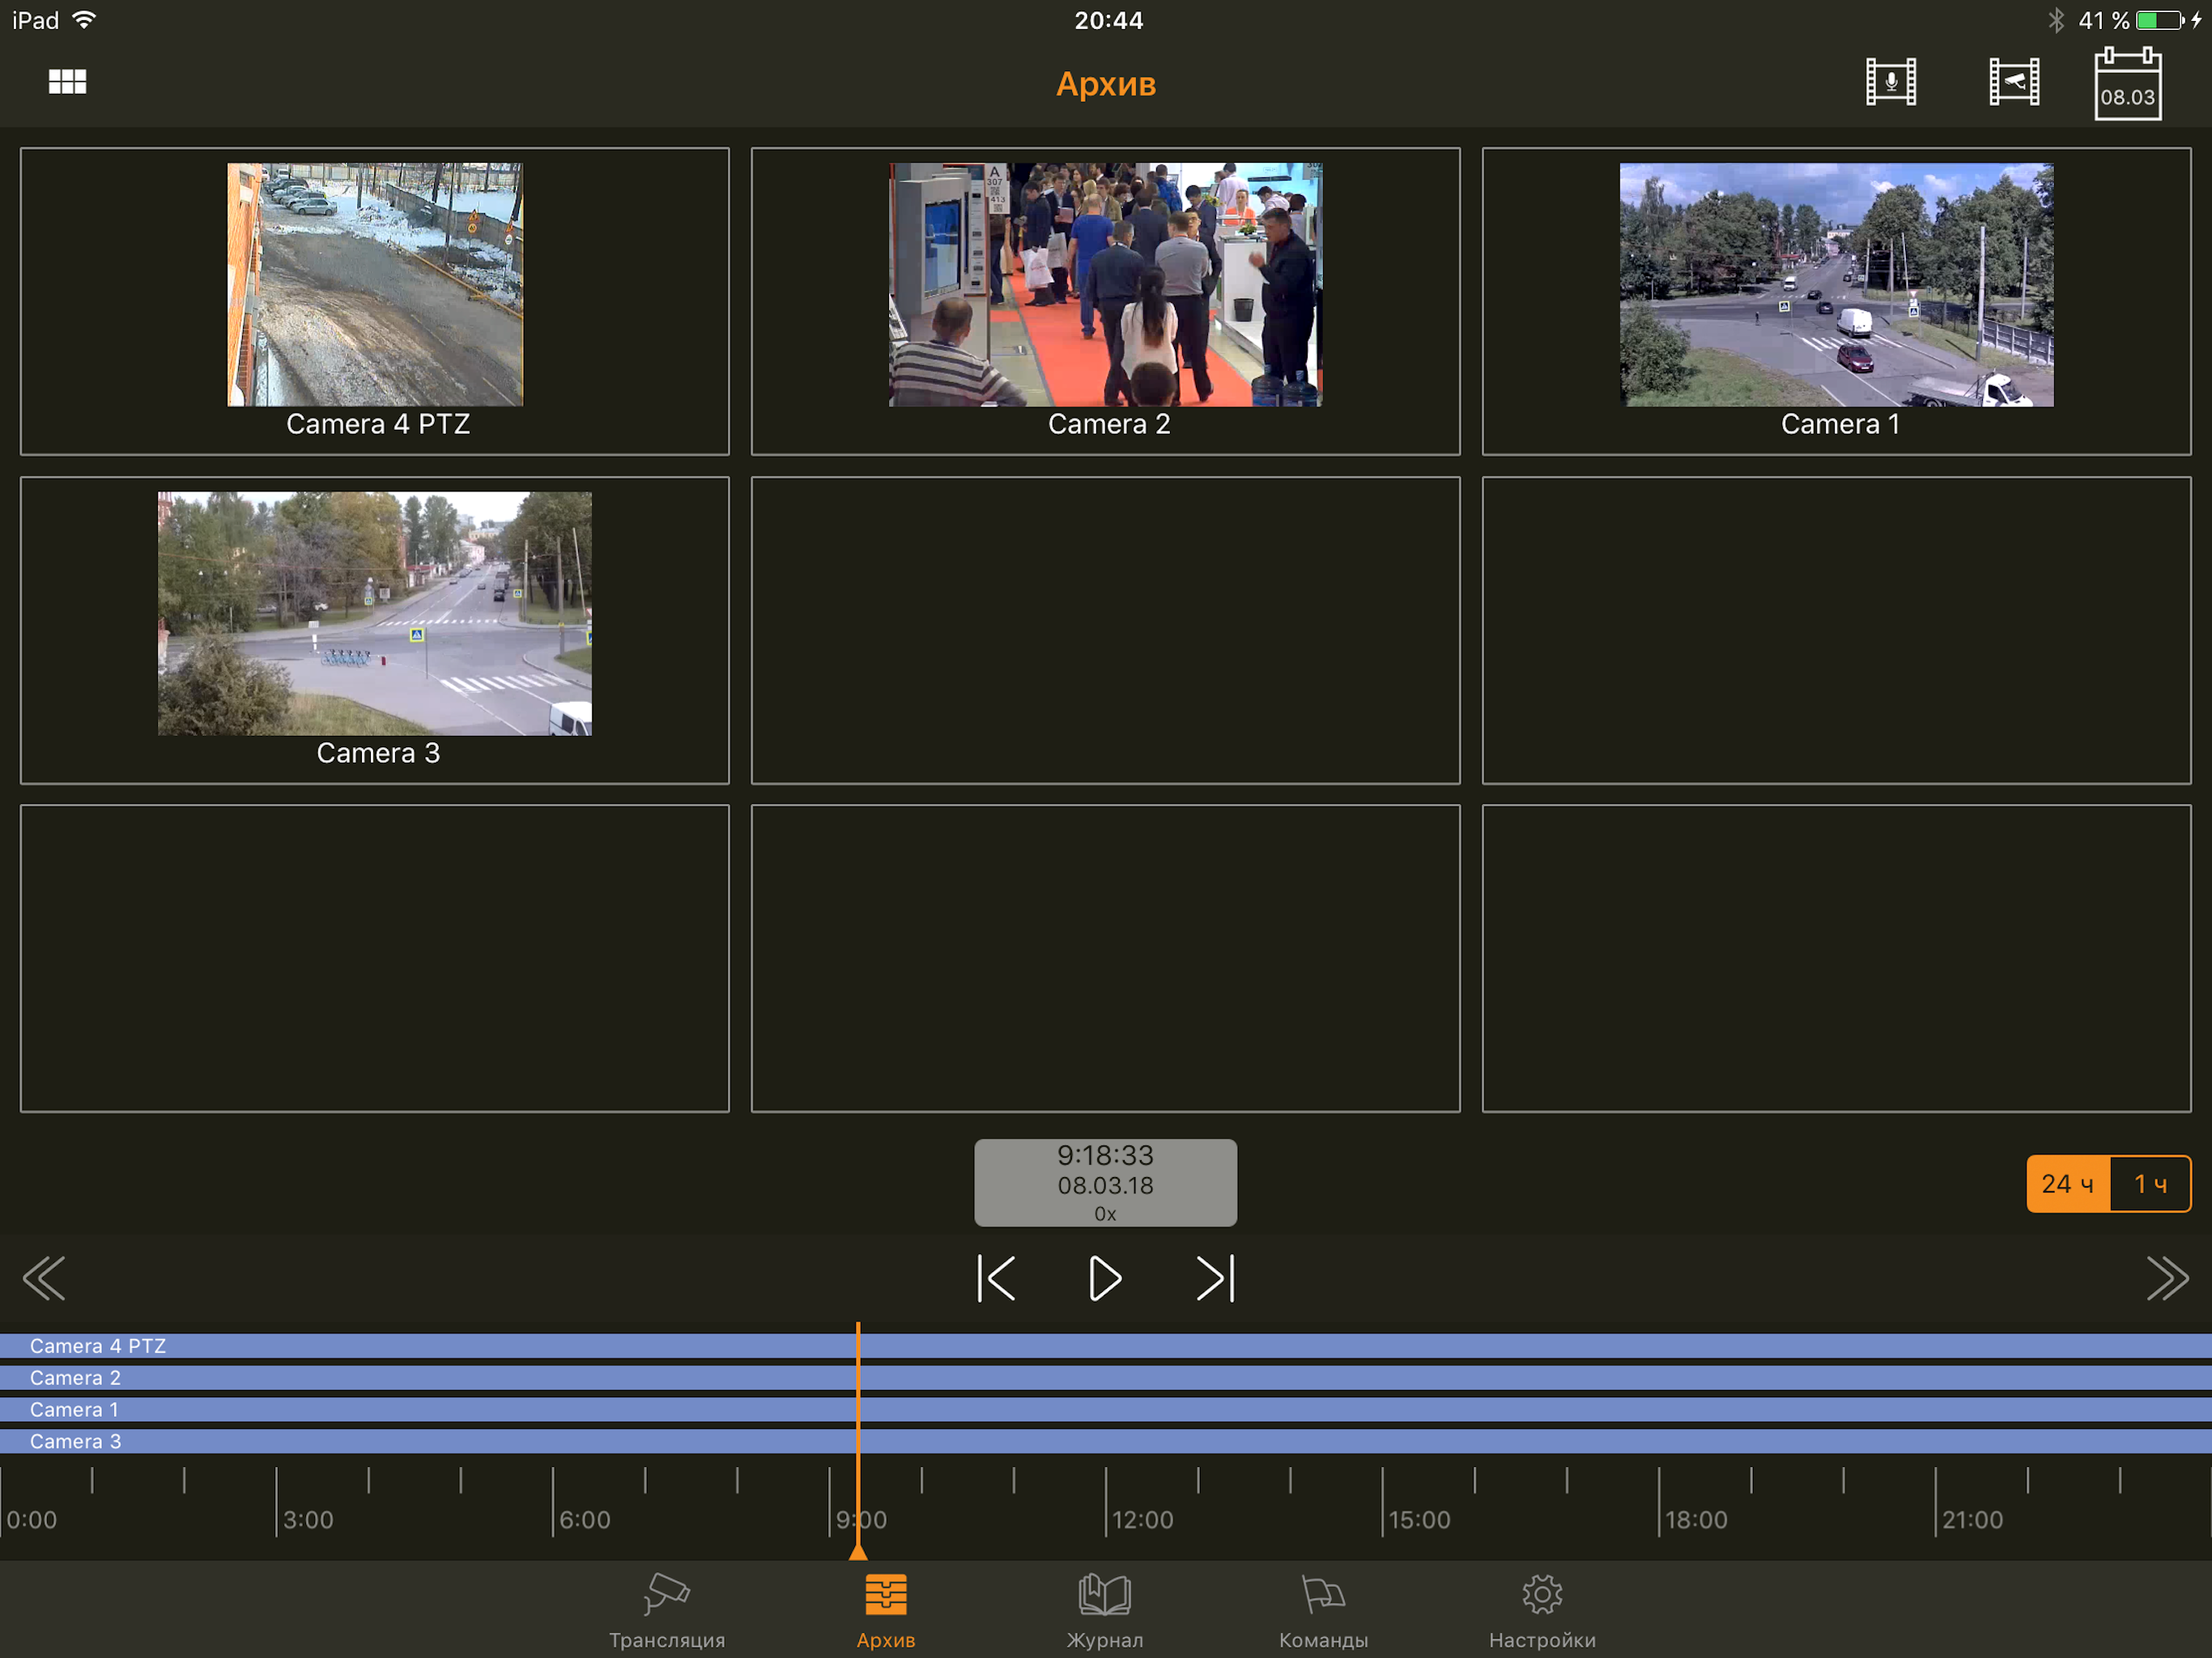Screen dimensions: 2212x1658
Task: Seek to 15:00 on the time ruler
Action: pyautogui.click(x=1419, y=1520)
